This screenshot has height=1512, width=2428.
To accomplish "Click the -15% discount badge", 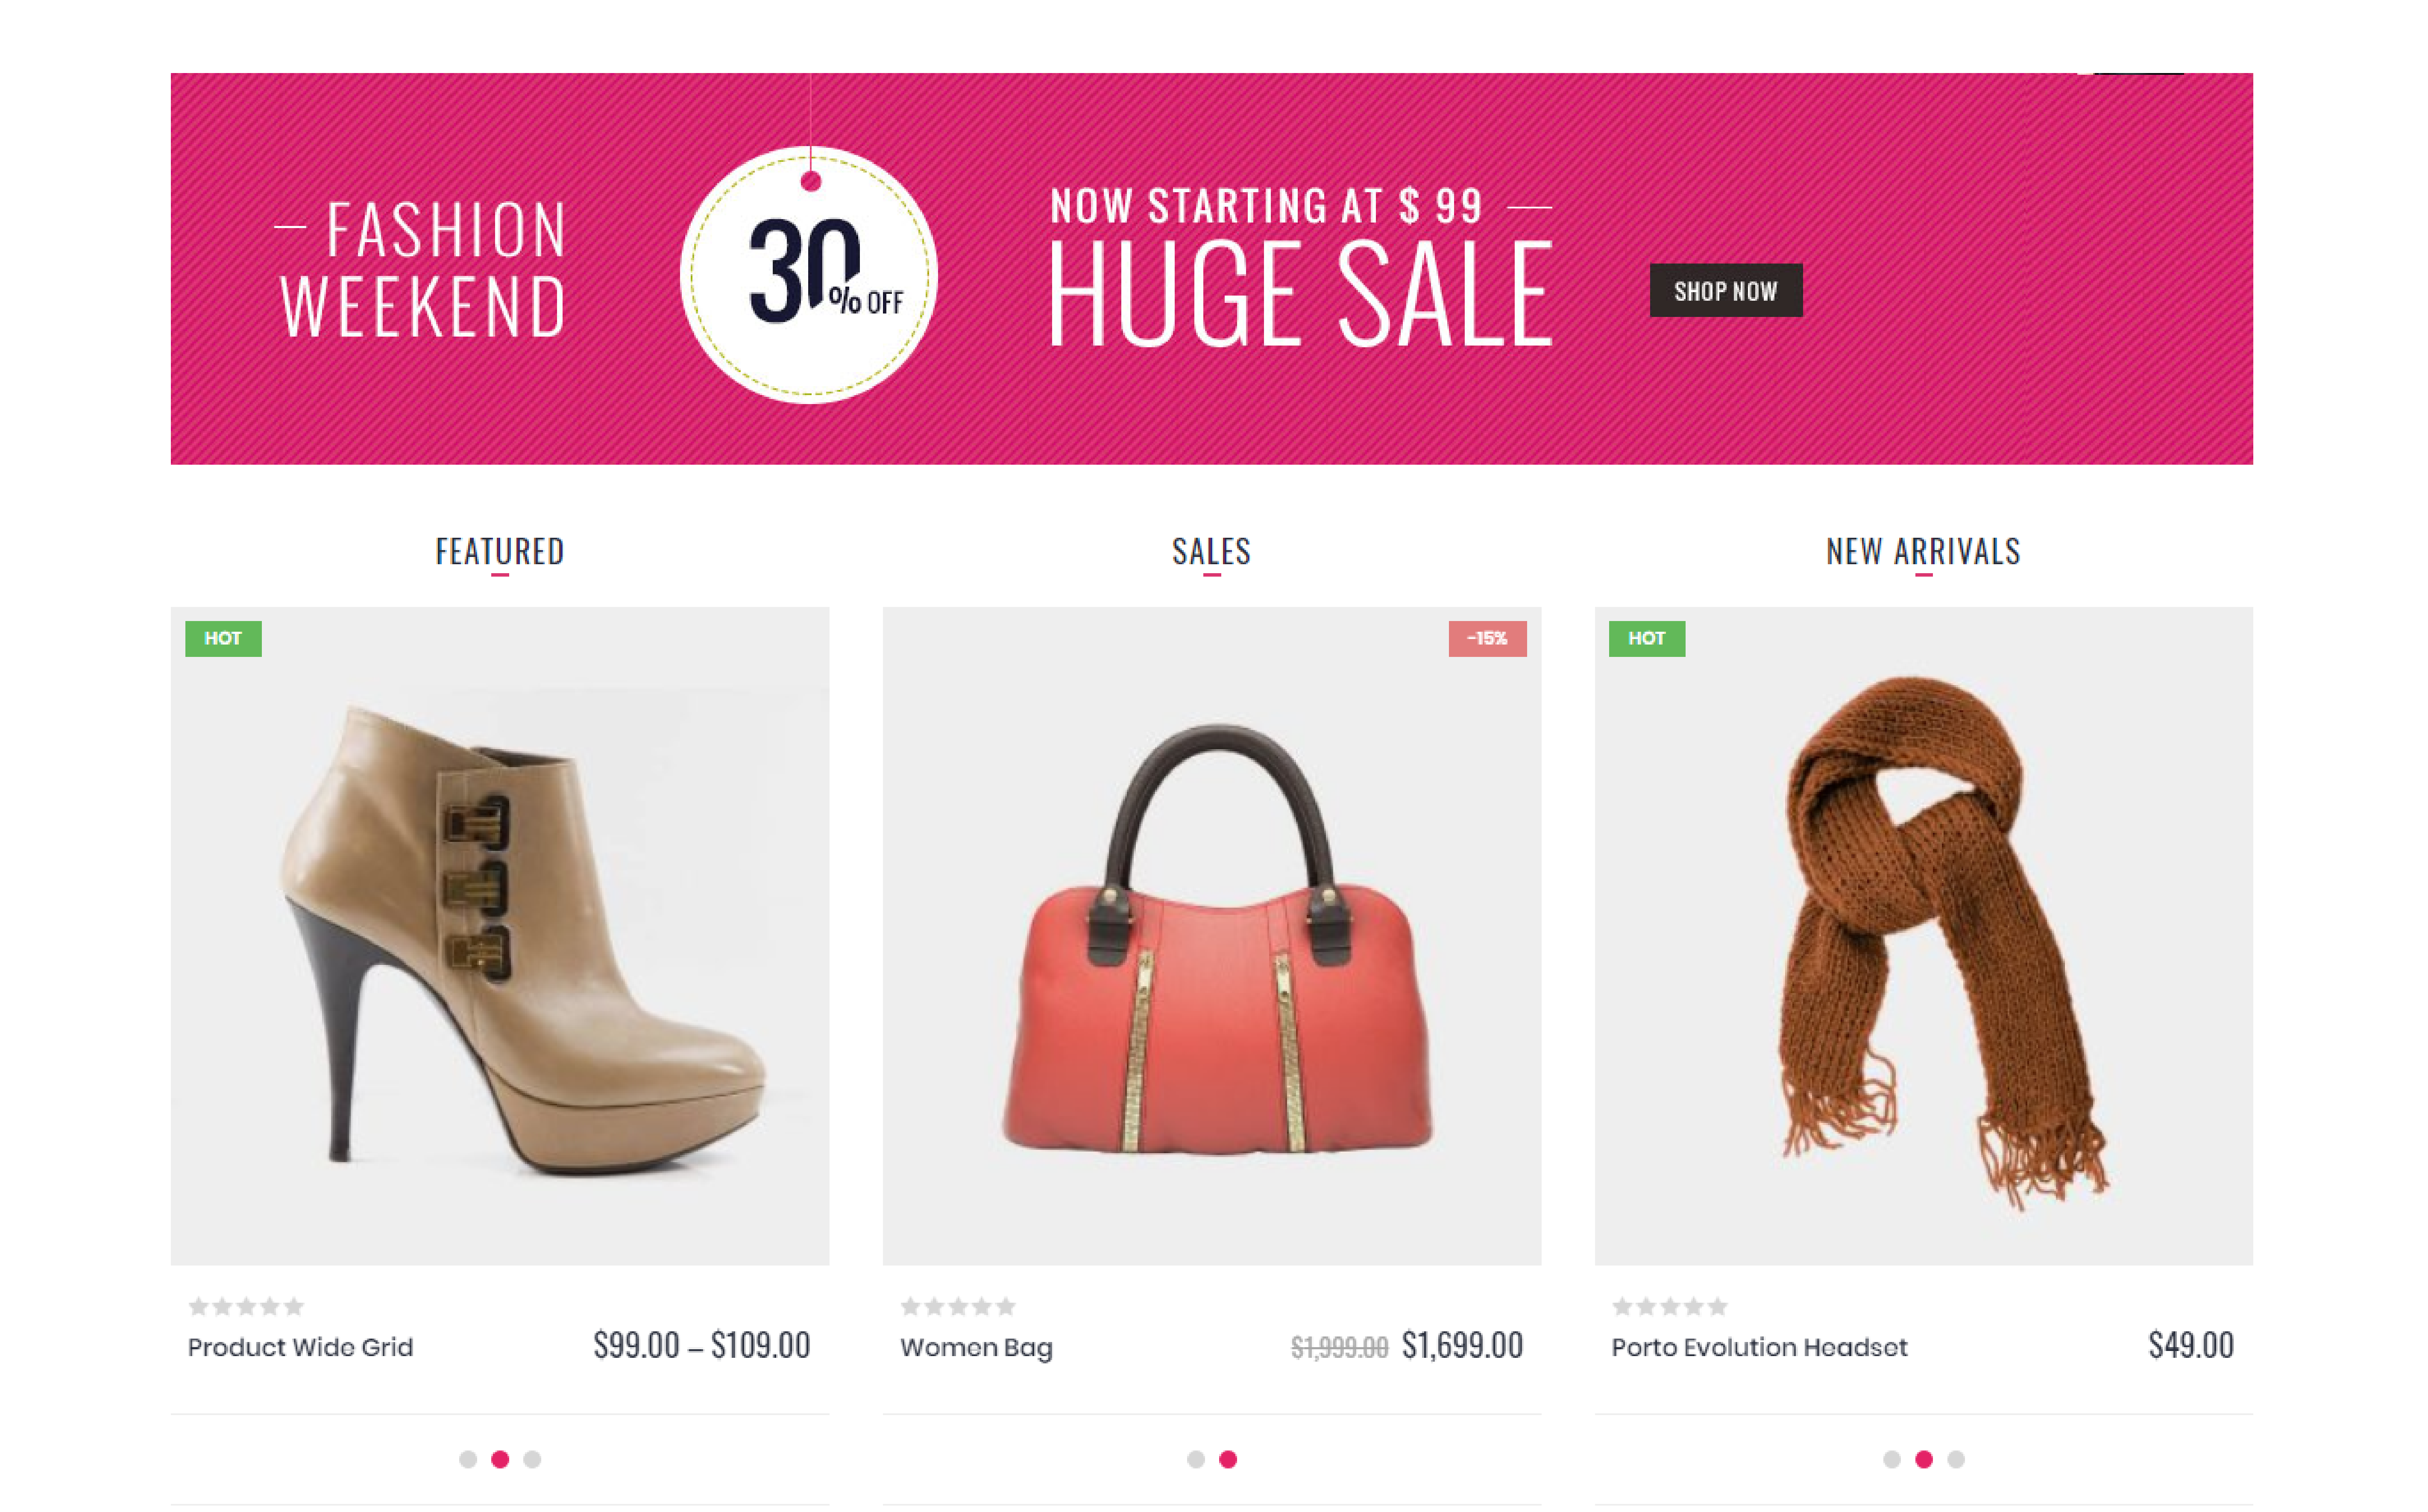I will click(x=1487, y=638).
